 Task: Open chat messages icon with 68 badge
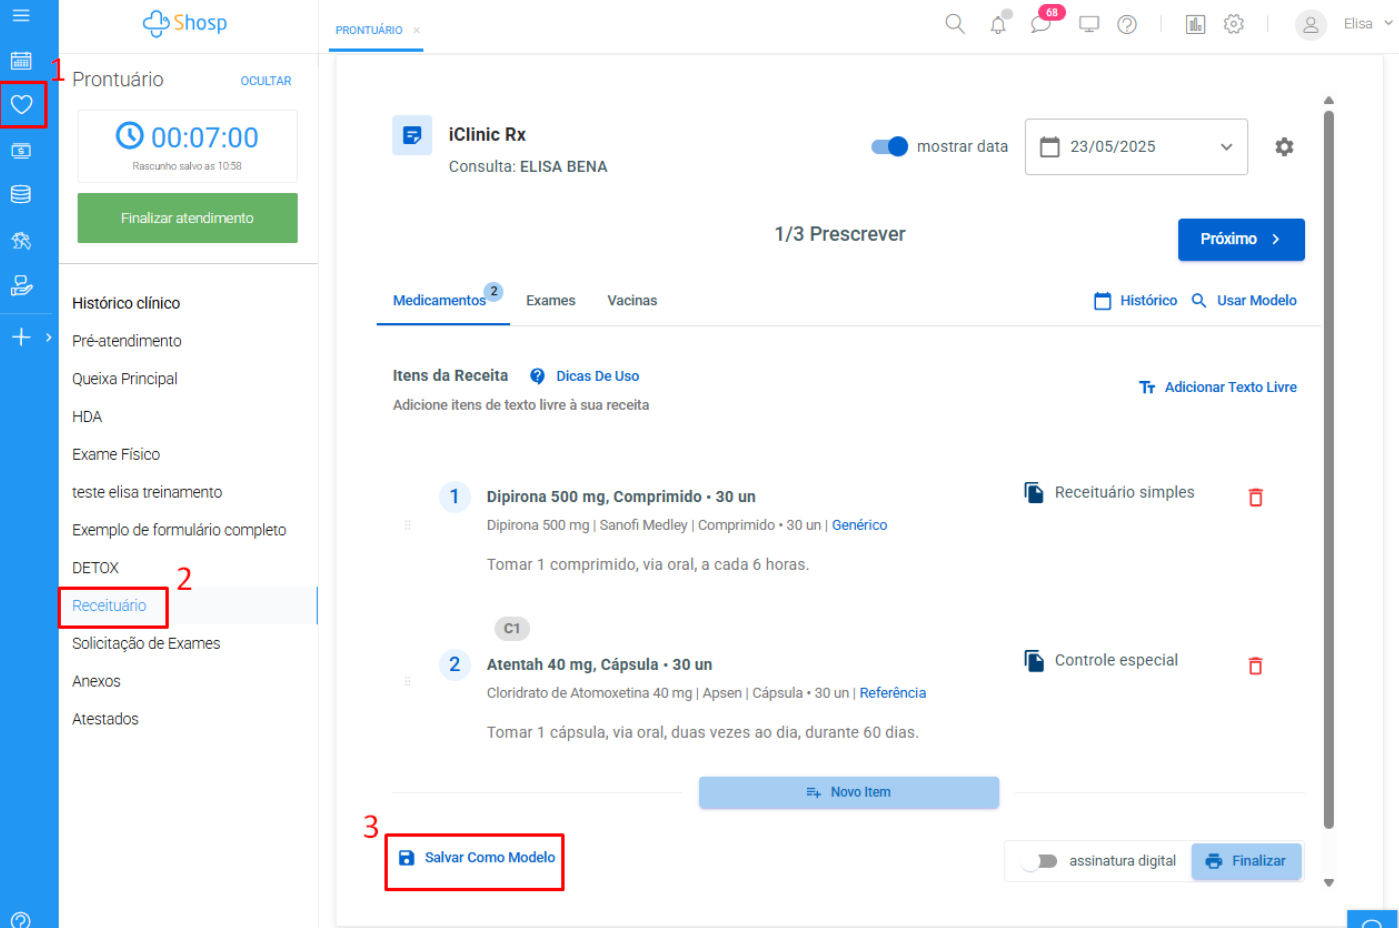(x=1041, y=24)
